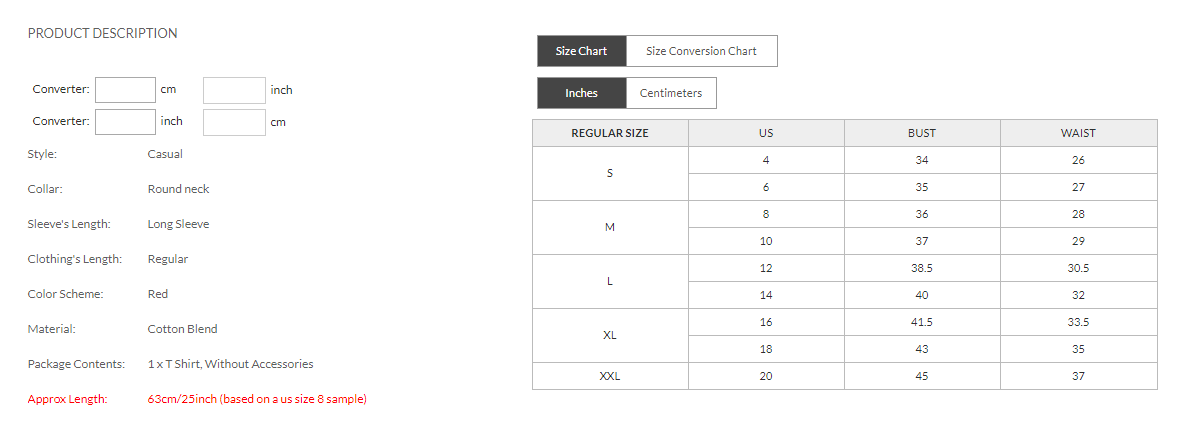Switch to the Size Chart tab
Viewport: 1178px width, 437px height.
(581, 51)
